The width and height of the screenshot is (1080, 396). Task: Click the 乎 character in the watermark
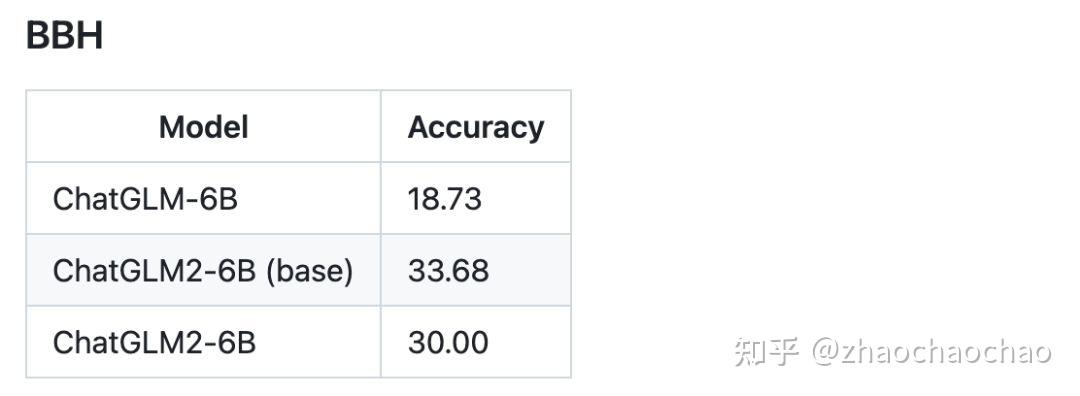coord(783,351)
